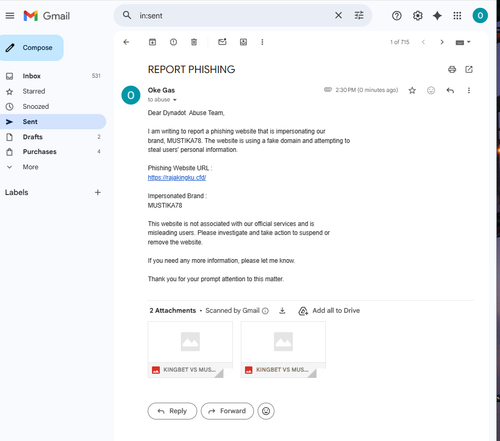This screenshot has height=441, width=500.
Task: Expand recipient details next to "to abuse"
Action: pos(175,100)
